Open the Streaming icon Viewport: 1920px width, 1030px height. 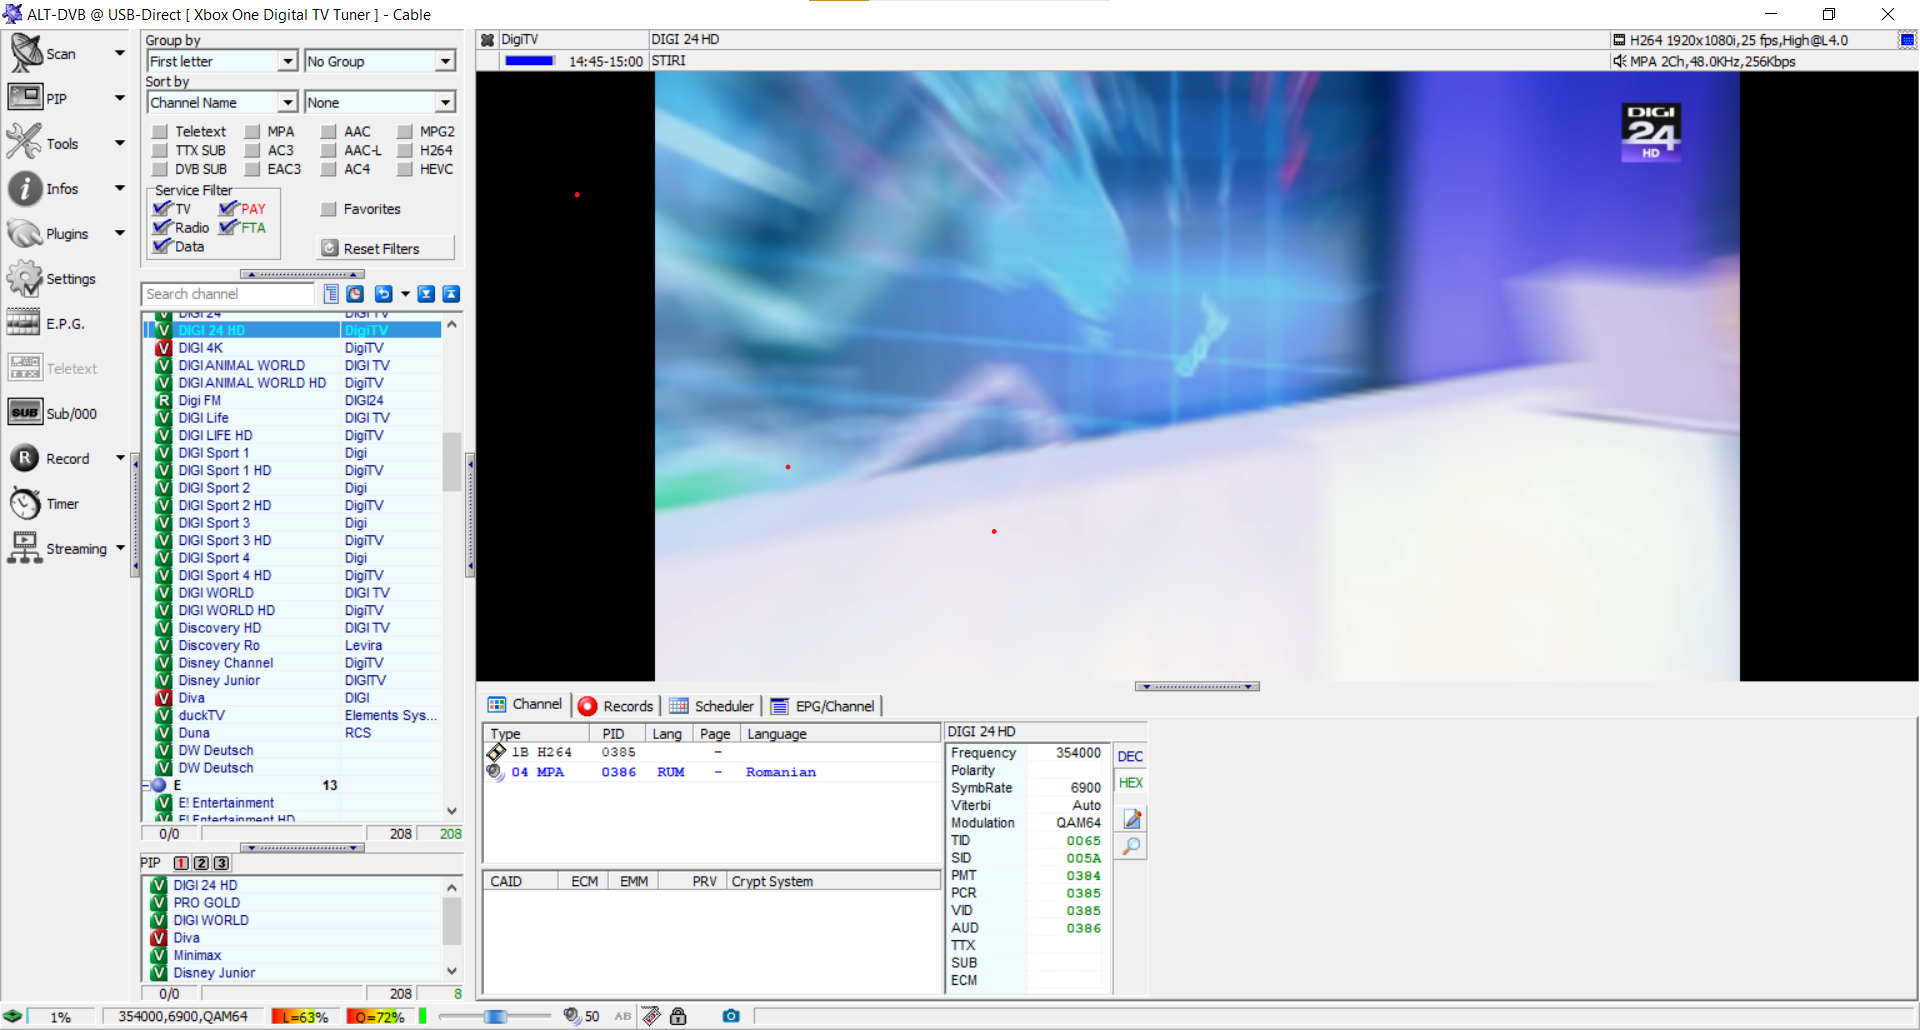(x=25, y=548)
